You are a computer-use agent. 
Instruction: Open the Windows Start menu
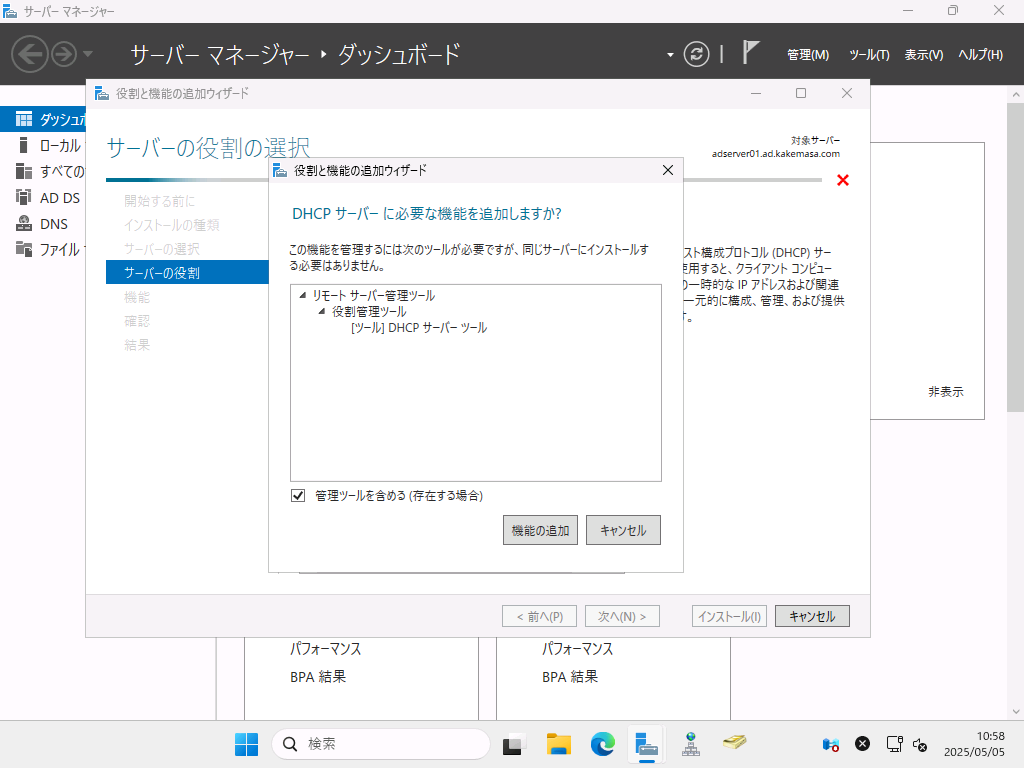tap(246, 744)
